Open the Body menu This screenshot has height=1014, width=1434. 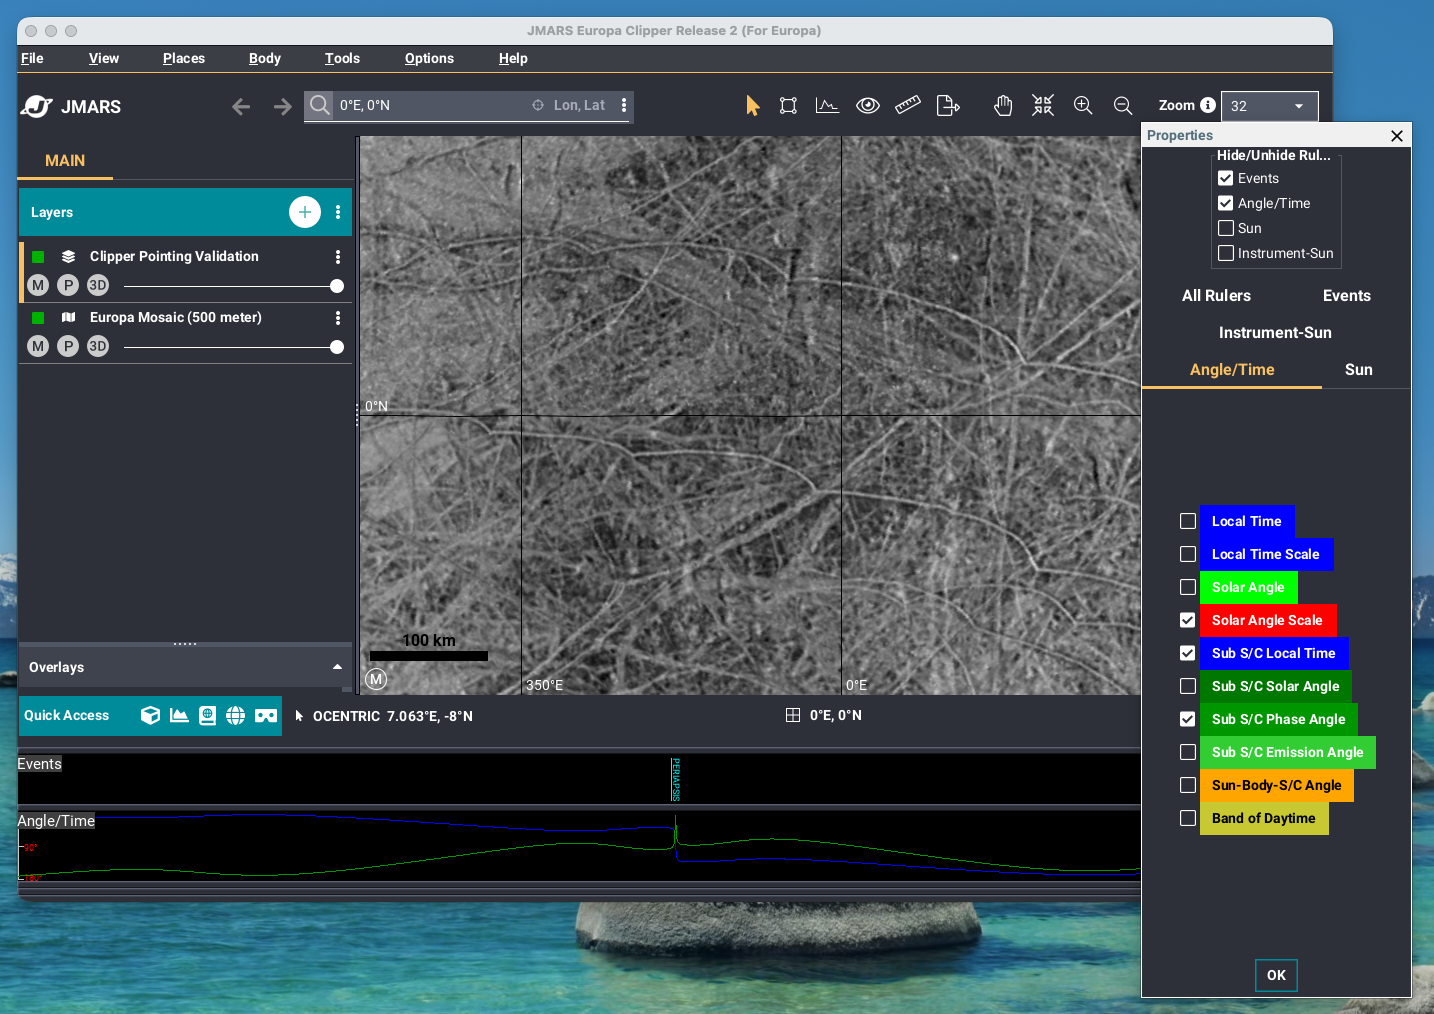[x=265, y=58]
